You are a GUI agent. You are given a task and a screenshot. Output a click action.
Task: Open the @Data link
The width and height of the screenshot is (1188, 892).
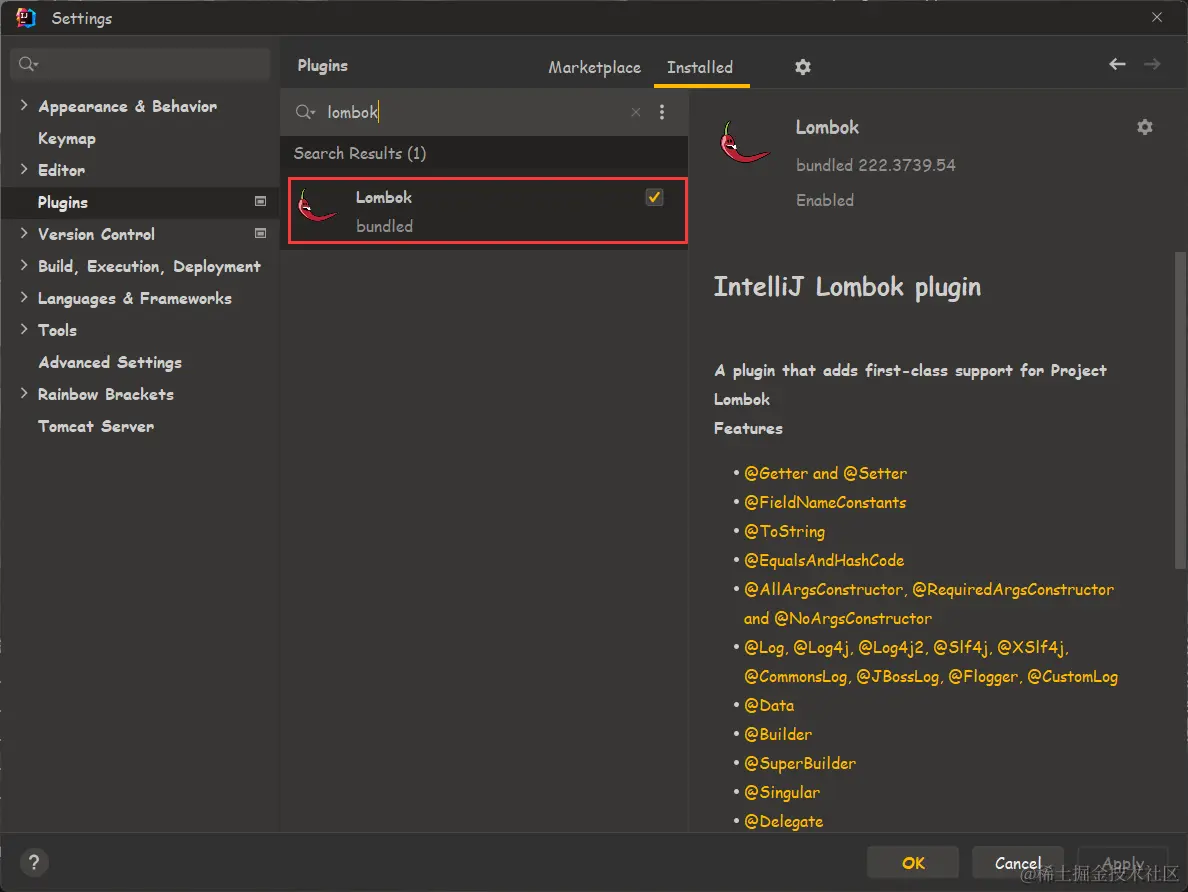tap(768, 705)
